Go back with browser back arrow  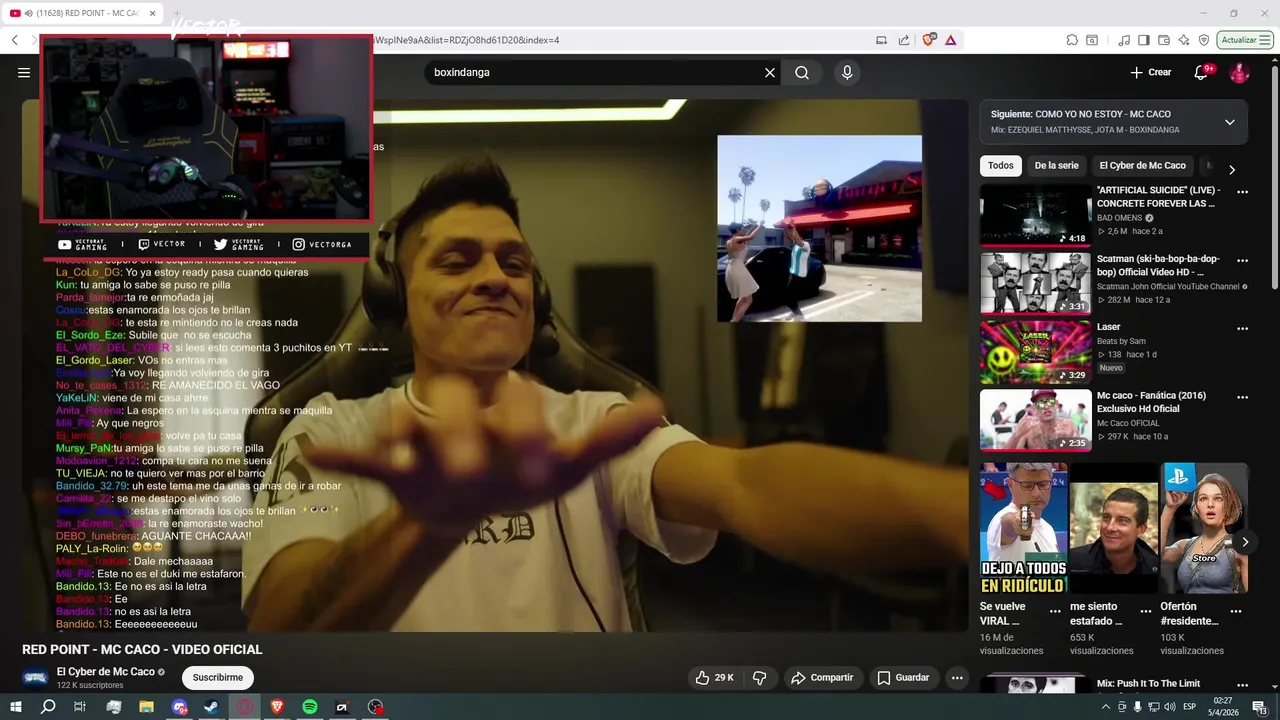(x=15, y=40)
